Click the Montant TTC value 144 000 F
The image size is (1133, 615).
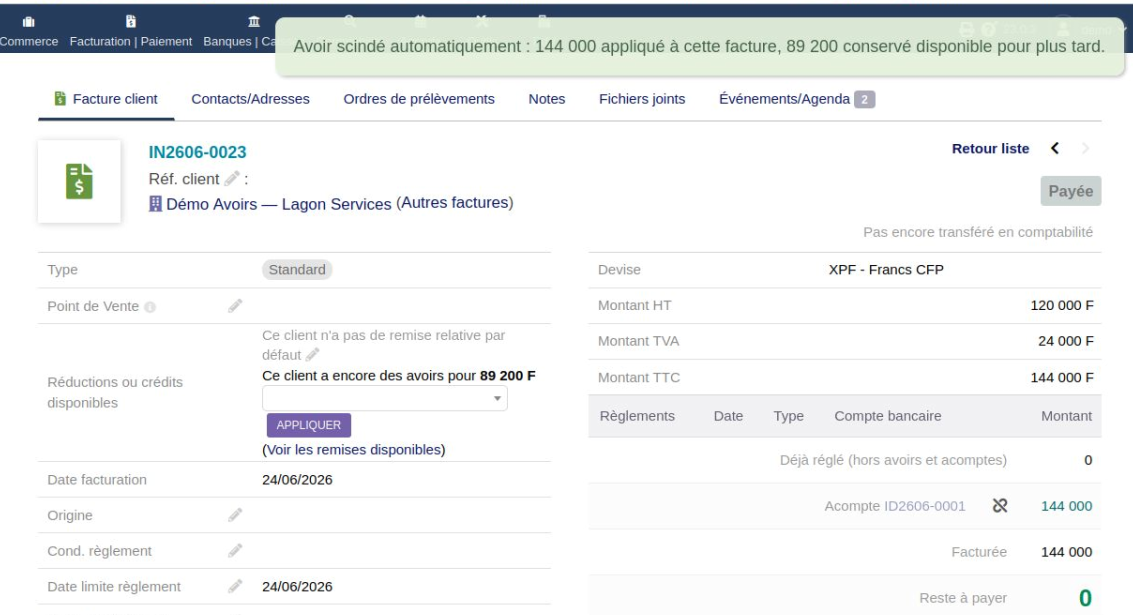pos(1061,377)
